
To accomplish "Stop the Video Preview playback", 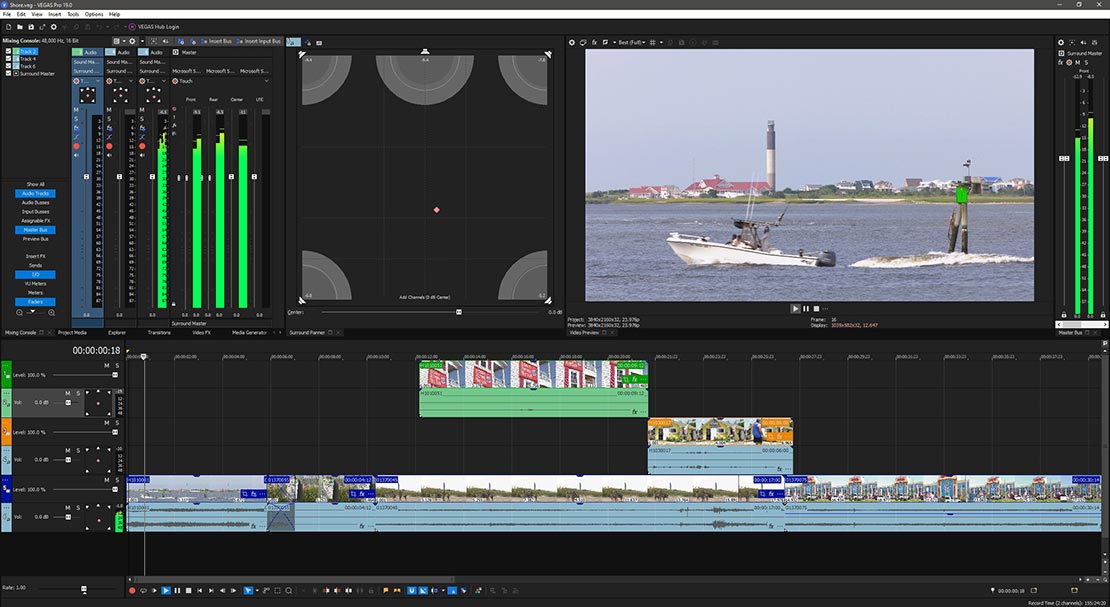I will [x=816, y=309].
